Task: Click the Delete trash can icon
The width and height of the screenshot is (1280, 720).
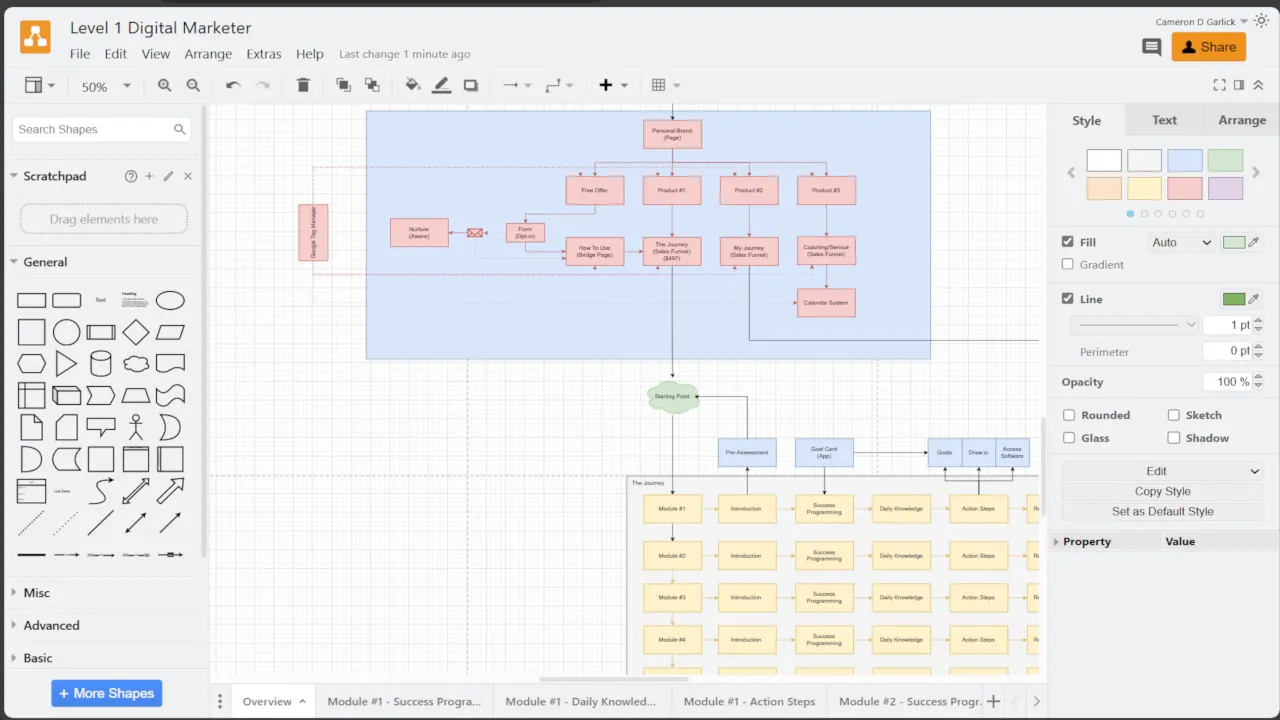Action: pyautogui.click(x=304, y=86)
